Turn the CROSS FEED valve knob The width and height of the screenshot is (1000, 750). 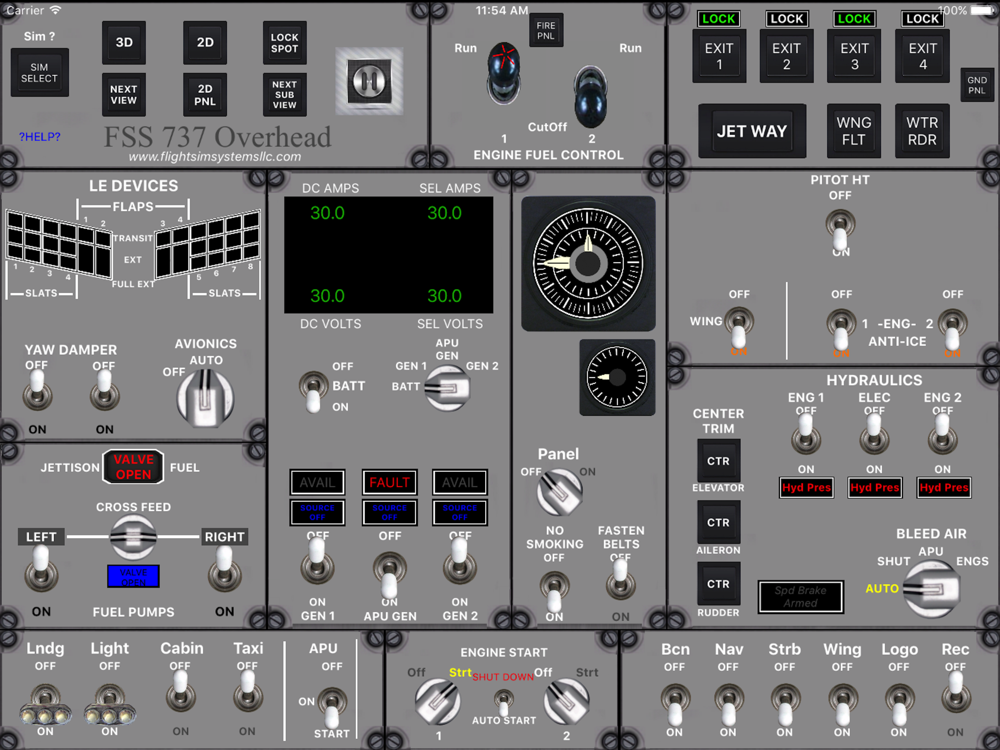pyautogui.click(x=133, y=536)
